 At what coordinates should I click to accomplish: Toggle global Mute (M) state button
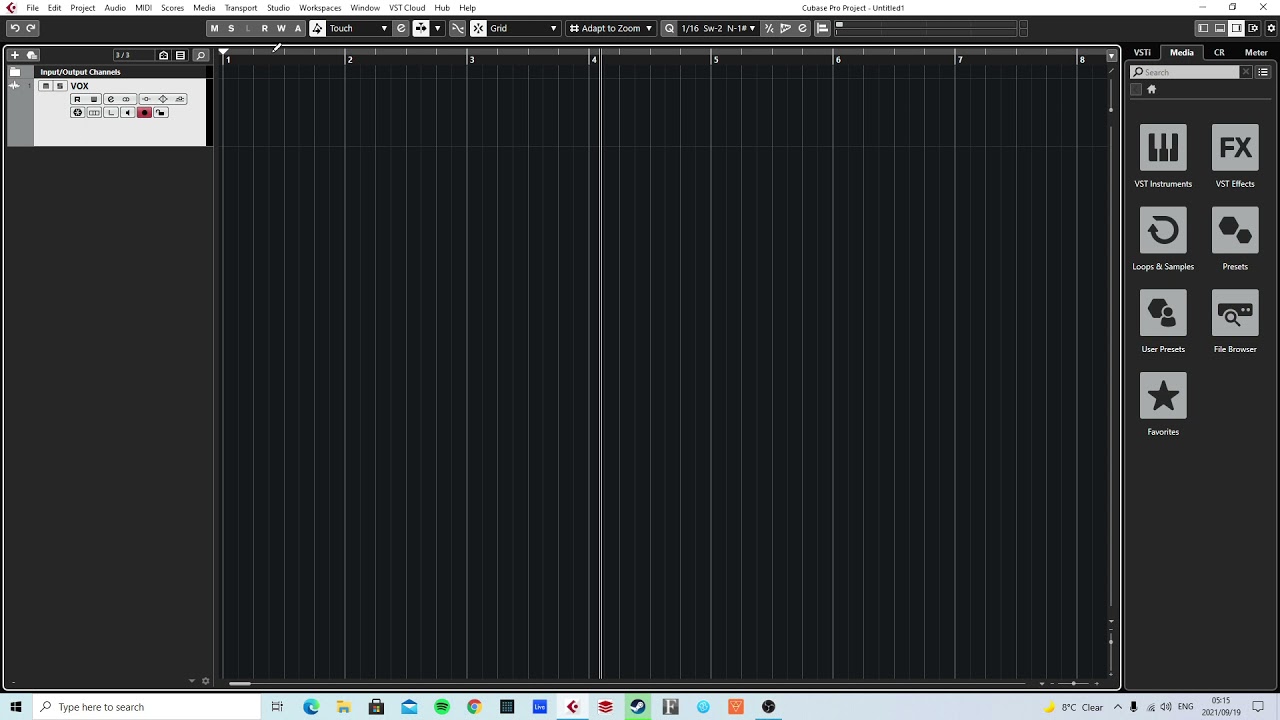tap(214, 28)
